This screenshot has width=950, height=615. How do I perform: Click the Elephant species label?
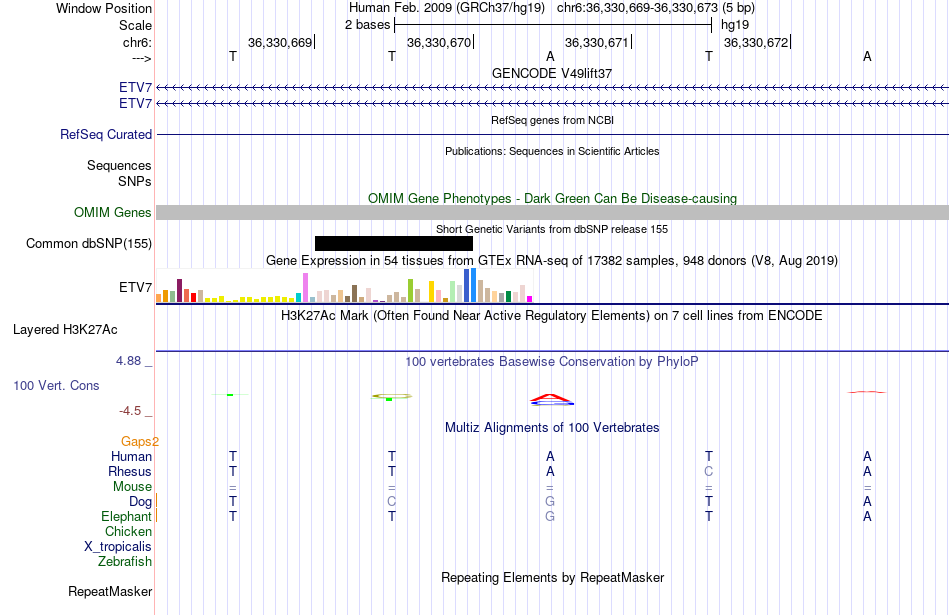pos(126,516)
